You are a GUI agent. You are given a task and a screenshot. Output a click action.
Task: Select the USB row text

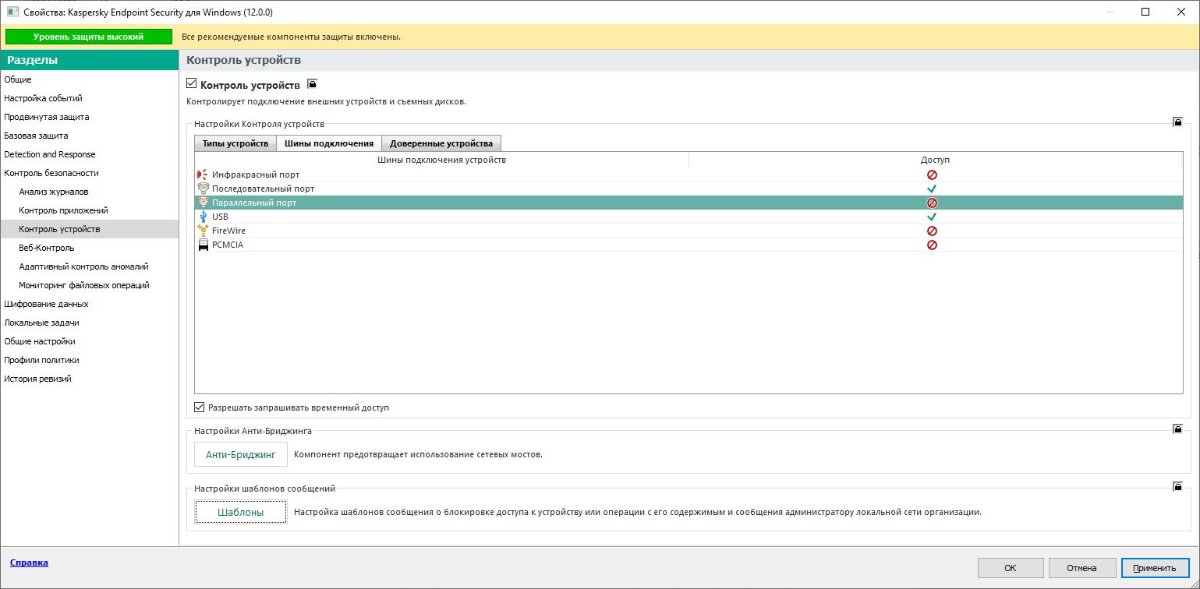tap(221, 216)
